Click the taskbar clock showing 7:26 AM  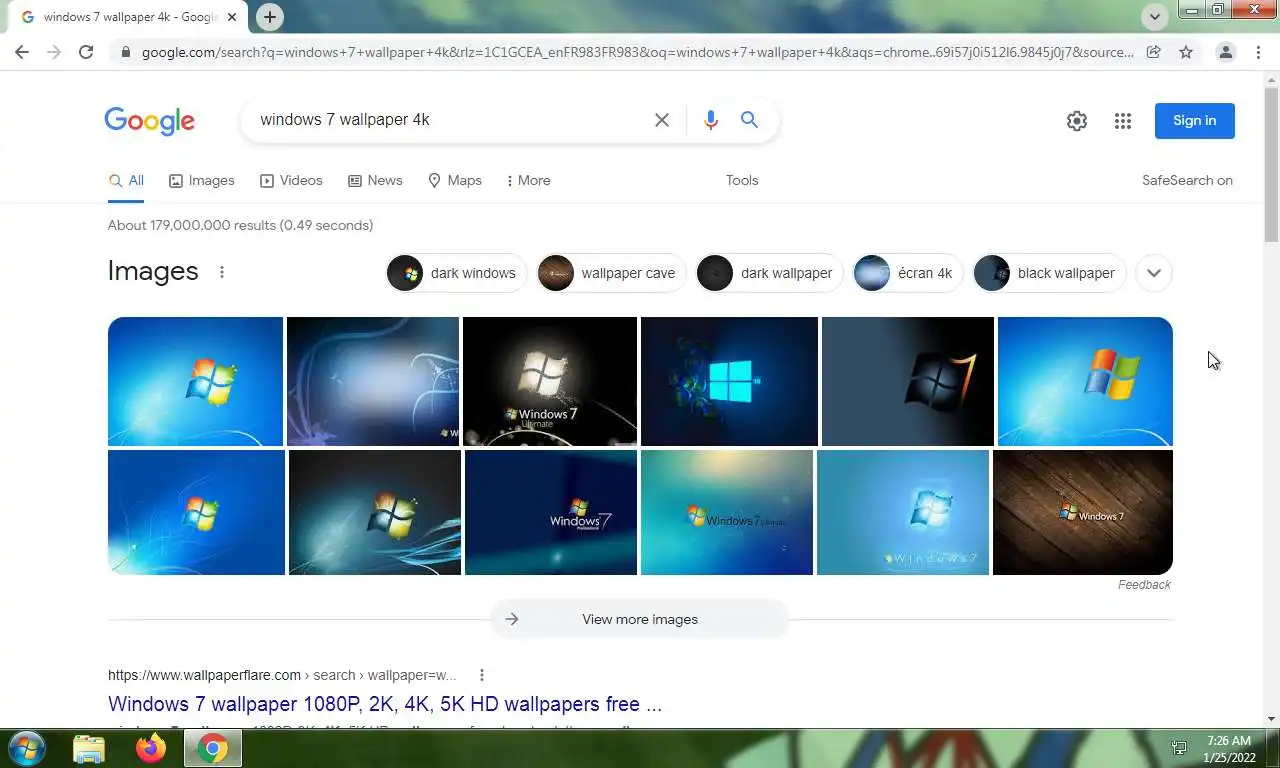(1229, 749)
